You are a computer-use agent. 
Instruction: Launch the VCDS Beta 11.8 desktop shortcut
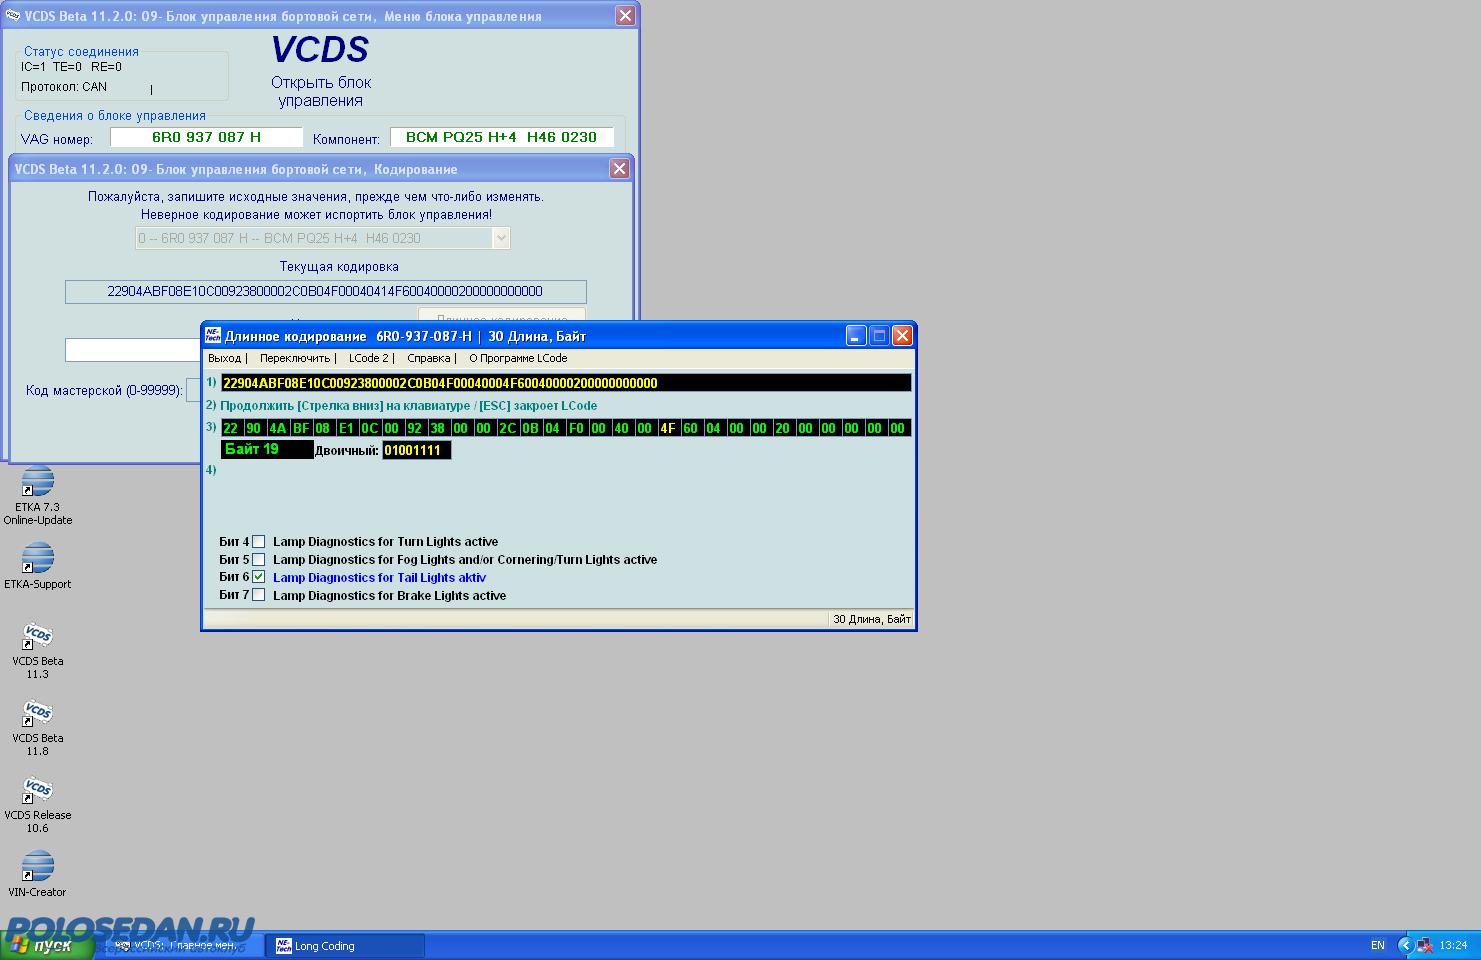[37, 714]
